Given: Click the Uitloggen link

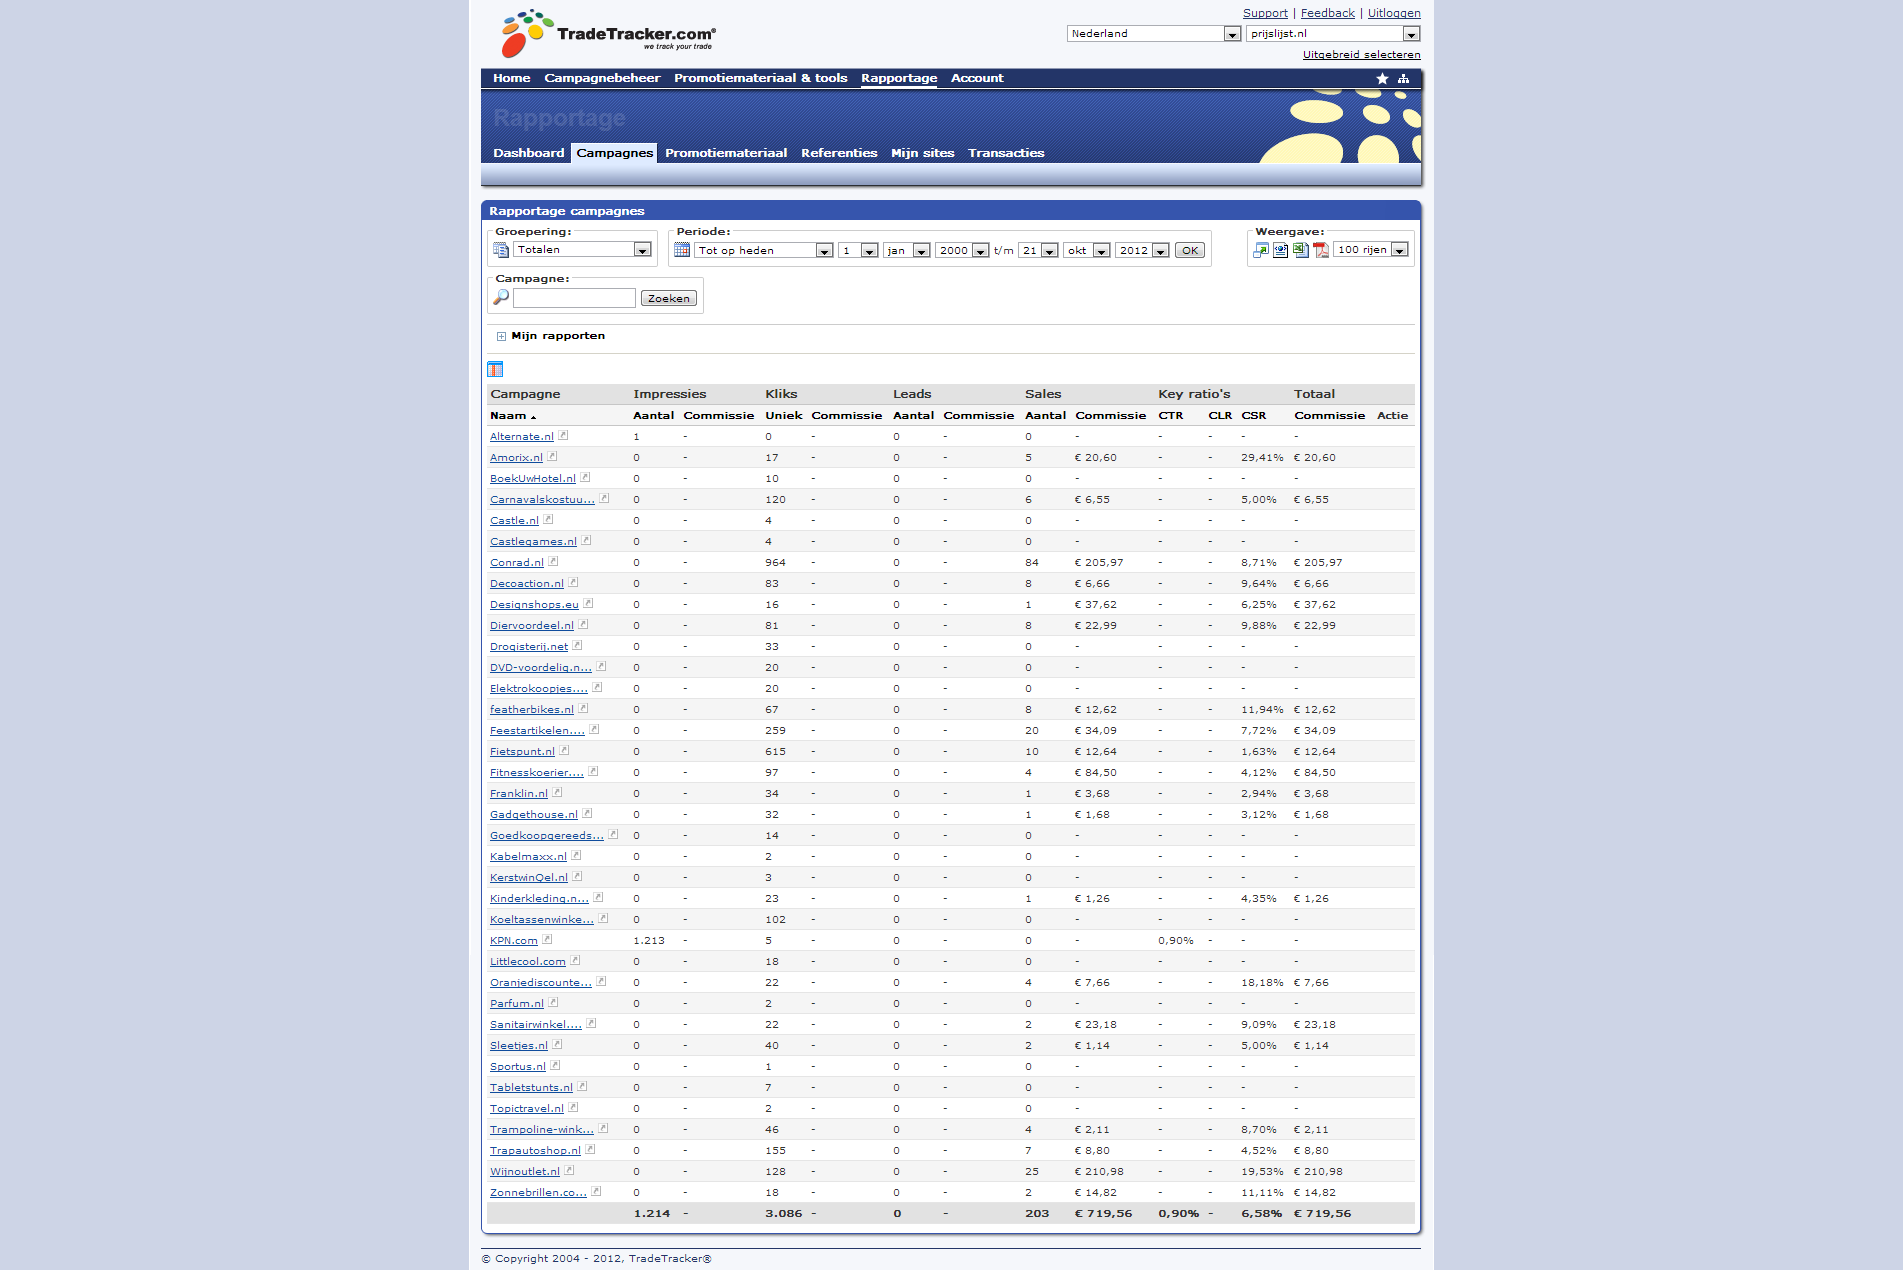Looking at the screenshot, I should 1394,13.
